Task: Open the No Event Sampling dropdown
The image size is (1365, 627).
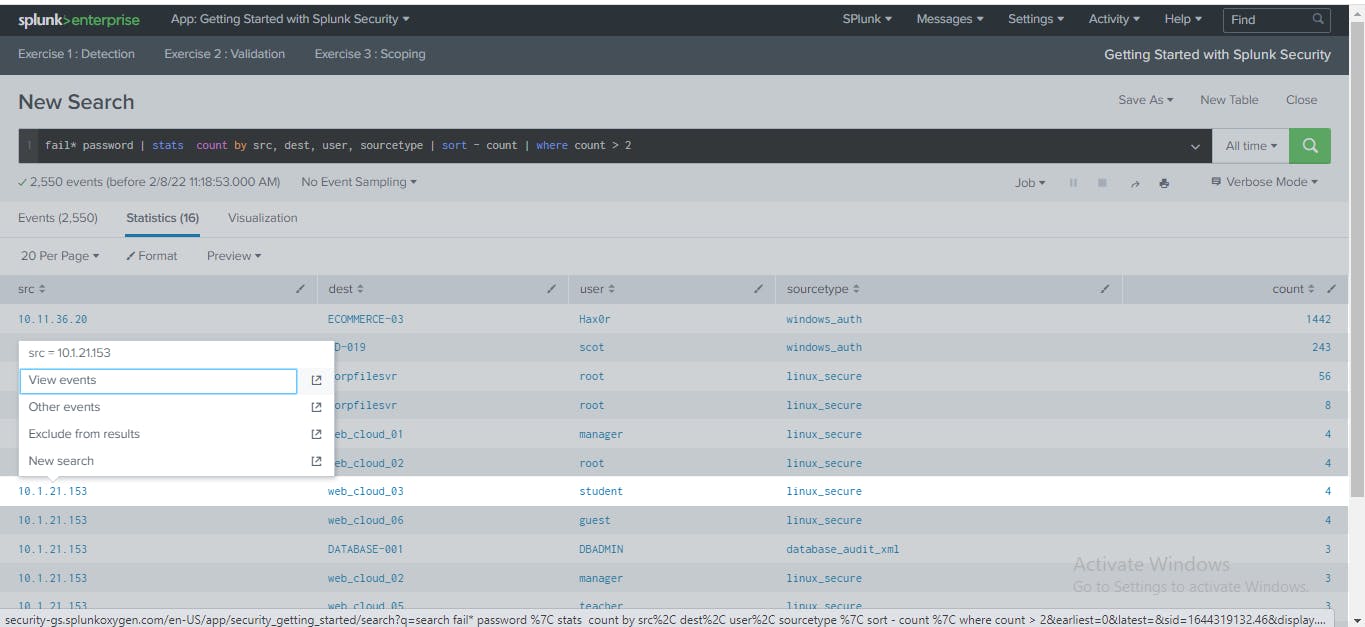Action: 359,182
